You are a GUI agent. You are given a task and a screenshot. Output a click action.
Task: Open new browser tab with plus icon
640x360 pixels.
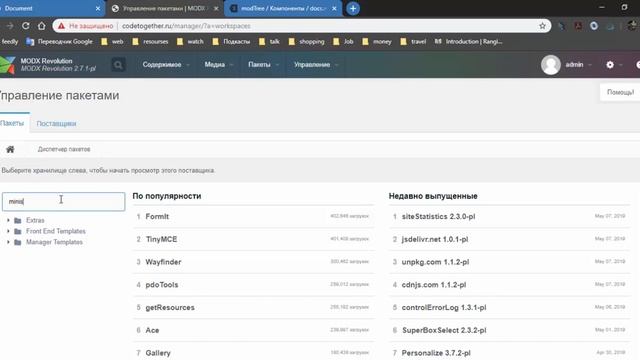pyautogui.click(x=353, y=9)
